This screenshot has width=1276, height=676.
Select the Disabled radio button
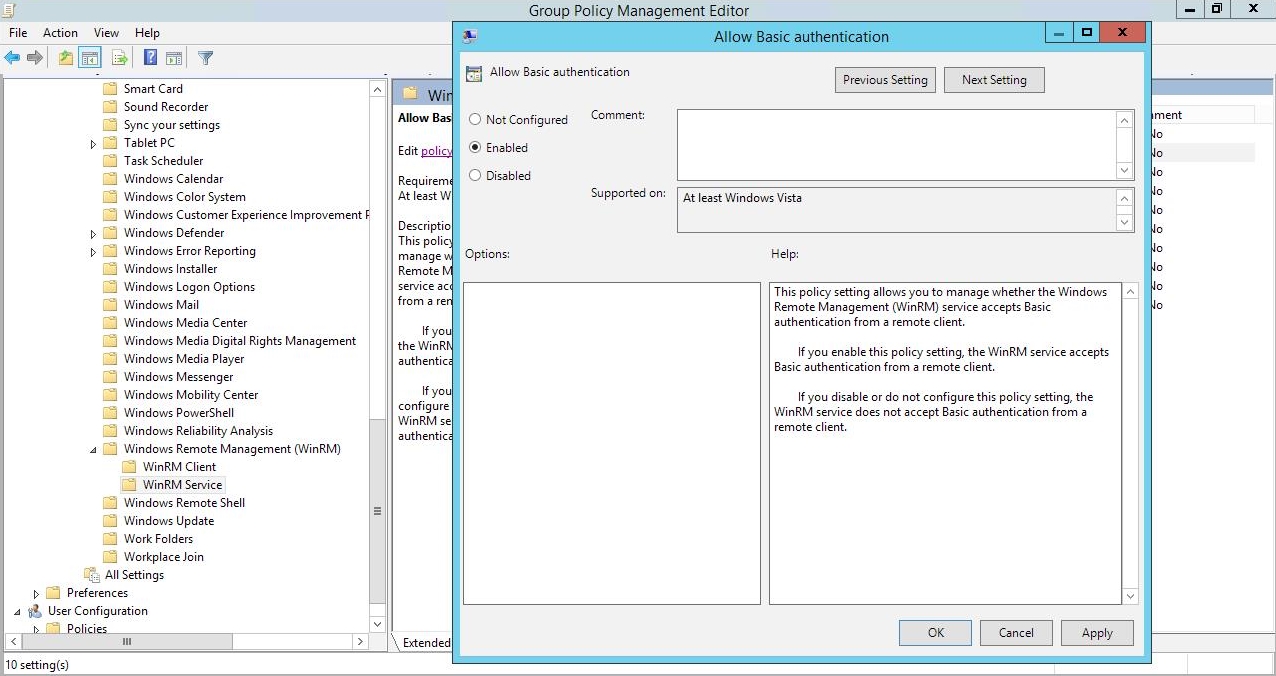tap(475, 176)
